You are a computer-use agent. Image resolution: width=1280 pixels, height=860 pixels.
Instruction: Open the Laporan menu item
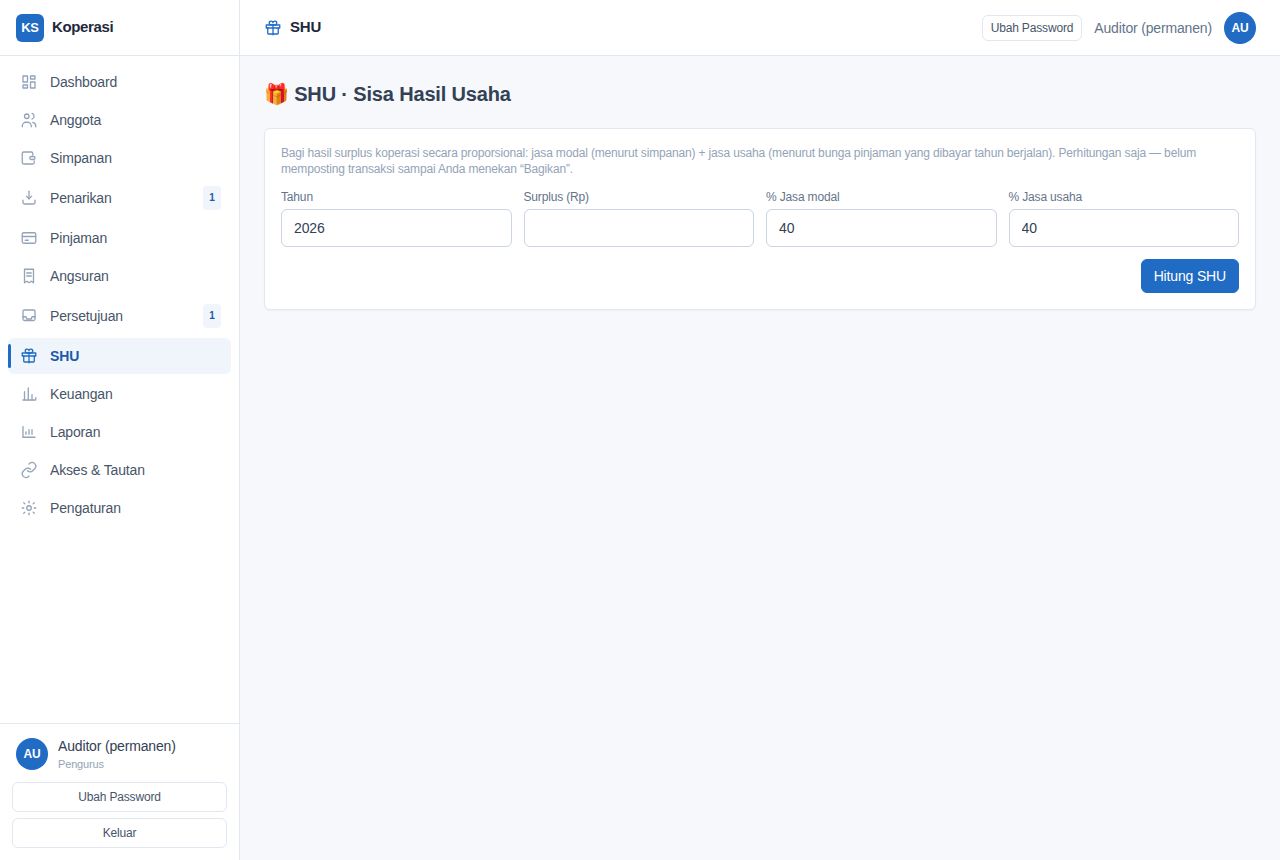(119, 432)
